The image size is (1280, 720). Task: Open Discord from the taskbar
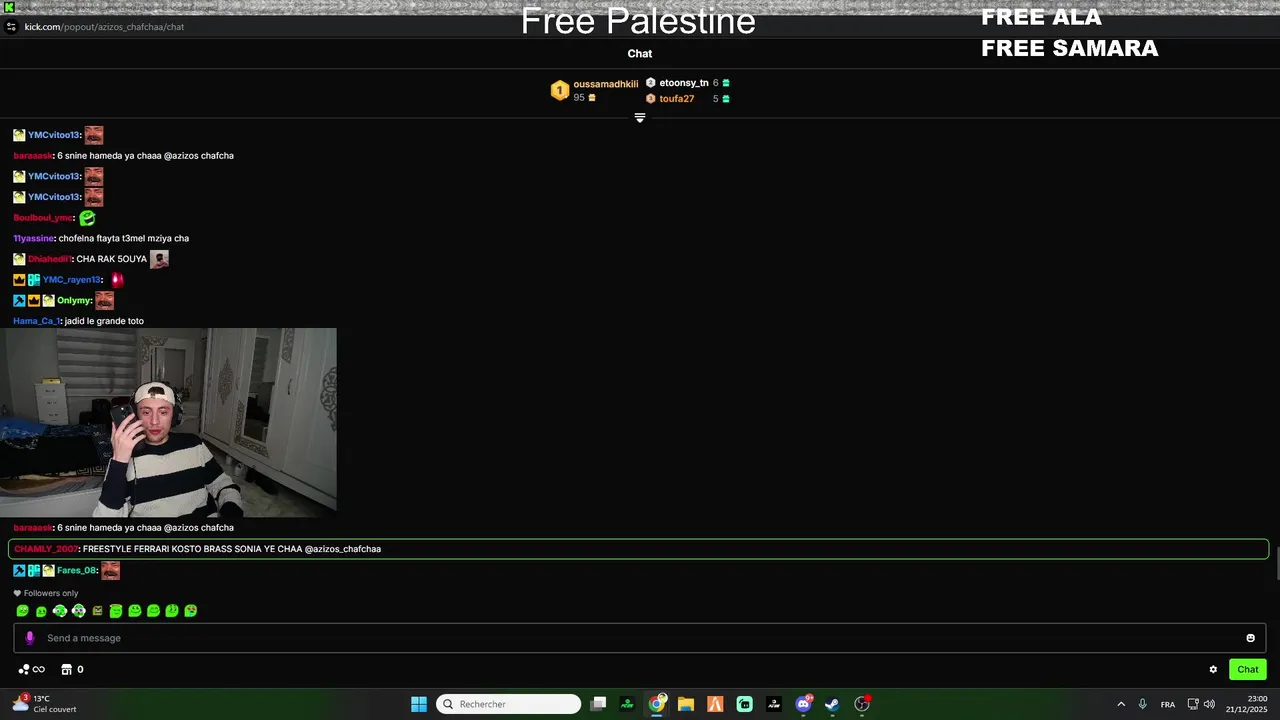pyautogui.click(x=803, y=704)
